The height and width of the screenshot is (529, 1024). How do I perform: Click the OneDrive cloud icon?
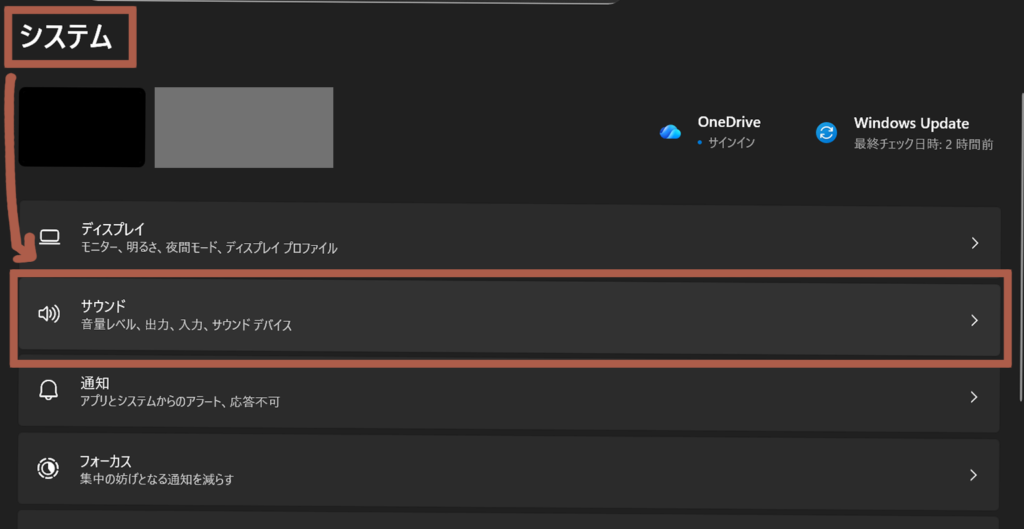pos(670,132)
